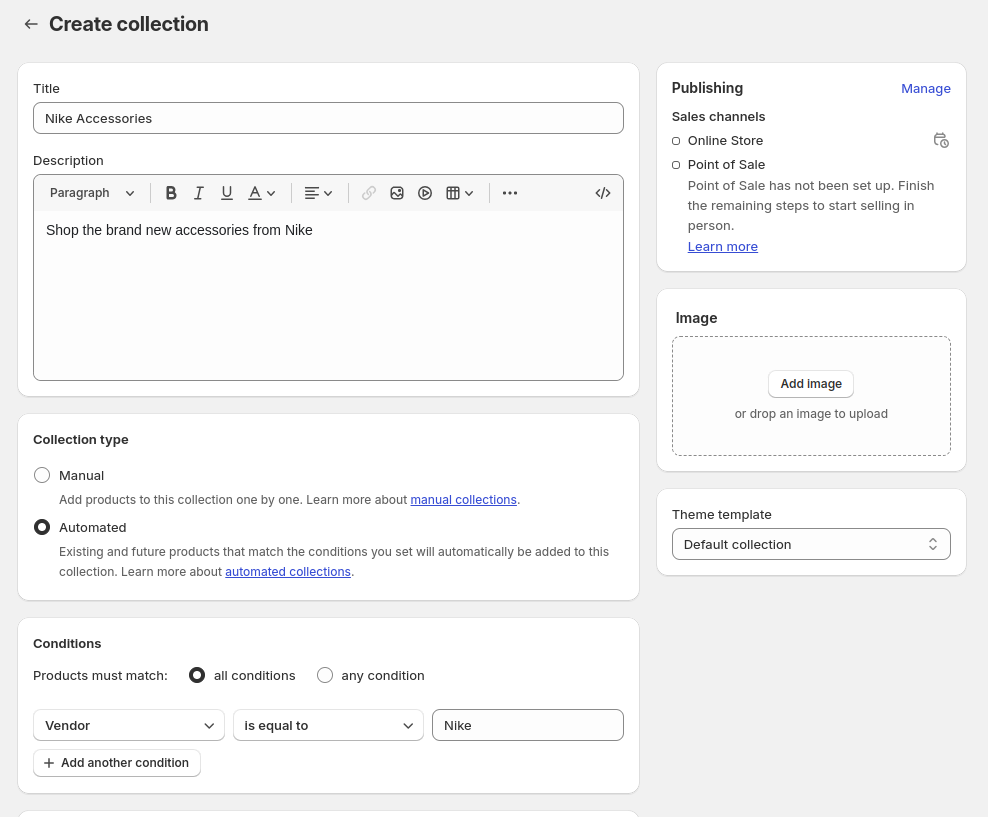The height and width of the screenshot is (817, 988).
Task: Toggle underline formatting in description toolbar
Action: click(x=227, y=193)
